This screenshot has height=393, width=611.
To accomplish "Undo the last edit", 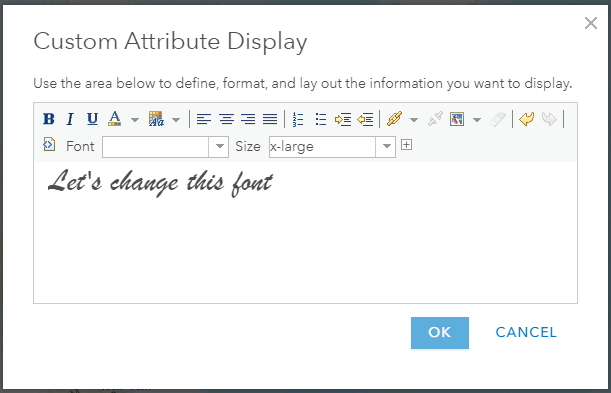I will 526,119.
